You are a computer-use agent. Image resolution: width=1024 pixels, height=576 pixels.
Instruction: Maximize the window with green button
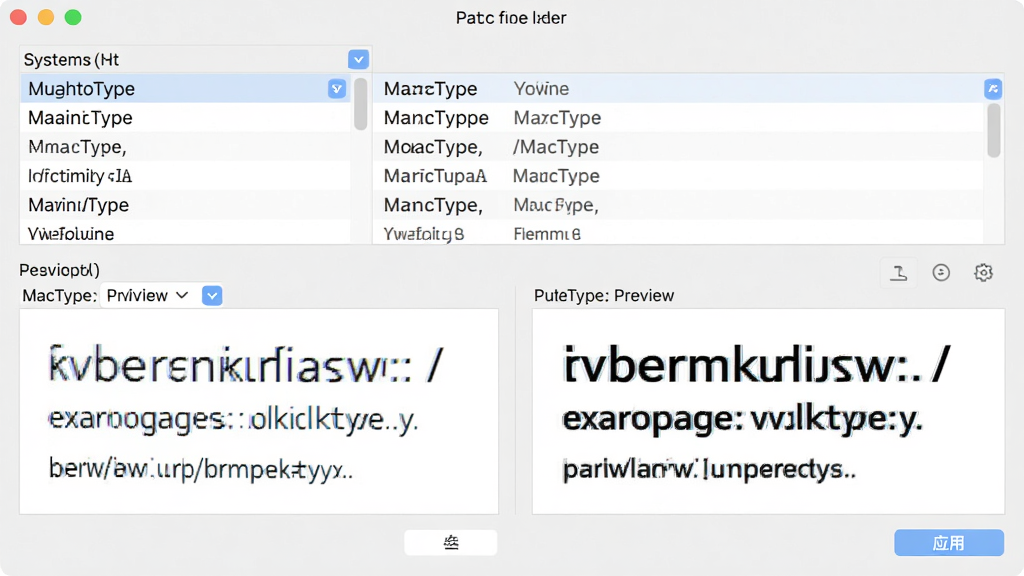point(73,18)
